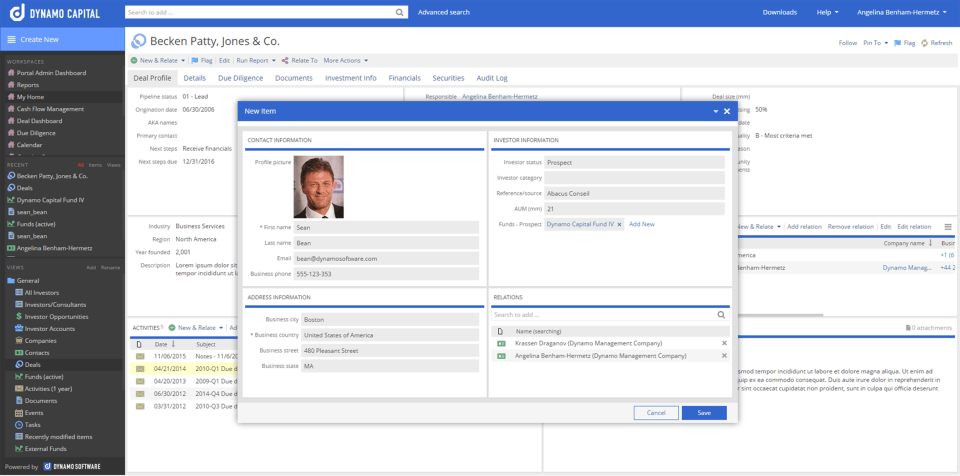Switch to the Due Diligence tab
Screen dimensions: 960x476
tap(241, 78)
